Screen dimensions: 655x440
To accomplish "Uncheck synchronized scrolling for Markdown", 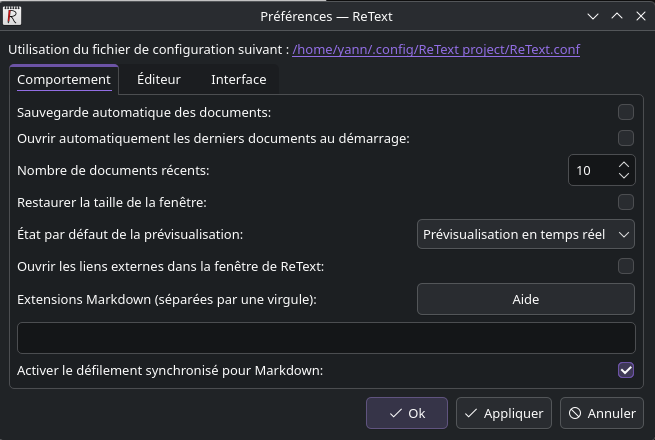I will coord(625,370).
